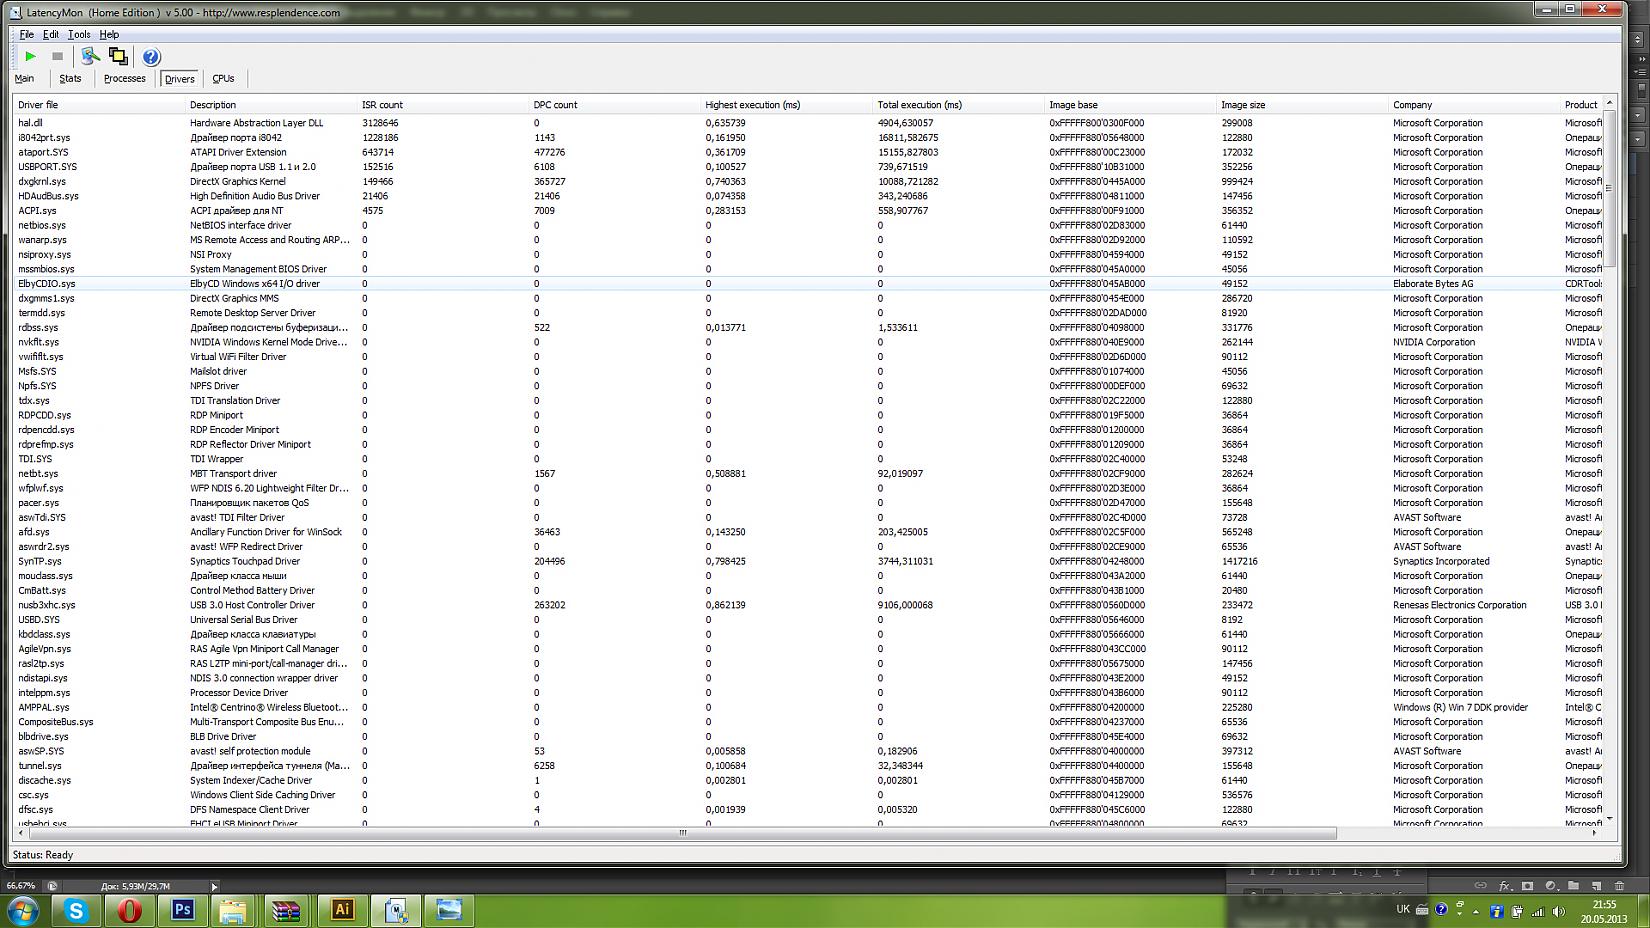Switch to the Processes tab

click(x=124, y=78)
